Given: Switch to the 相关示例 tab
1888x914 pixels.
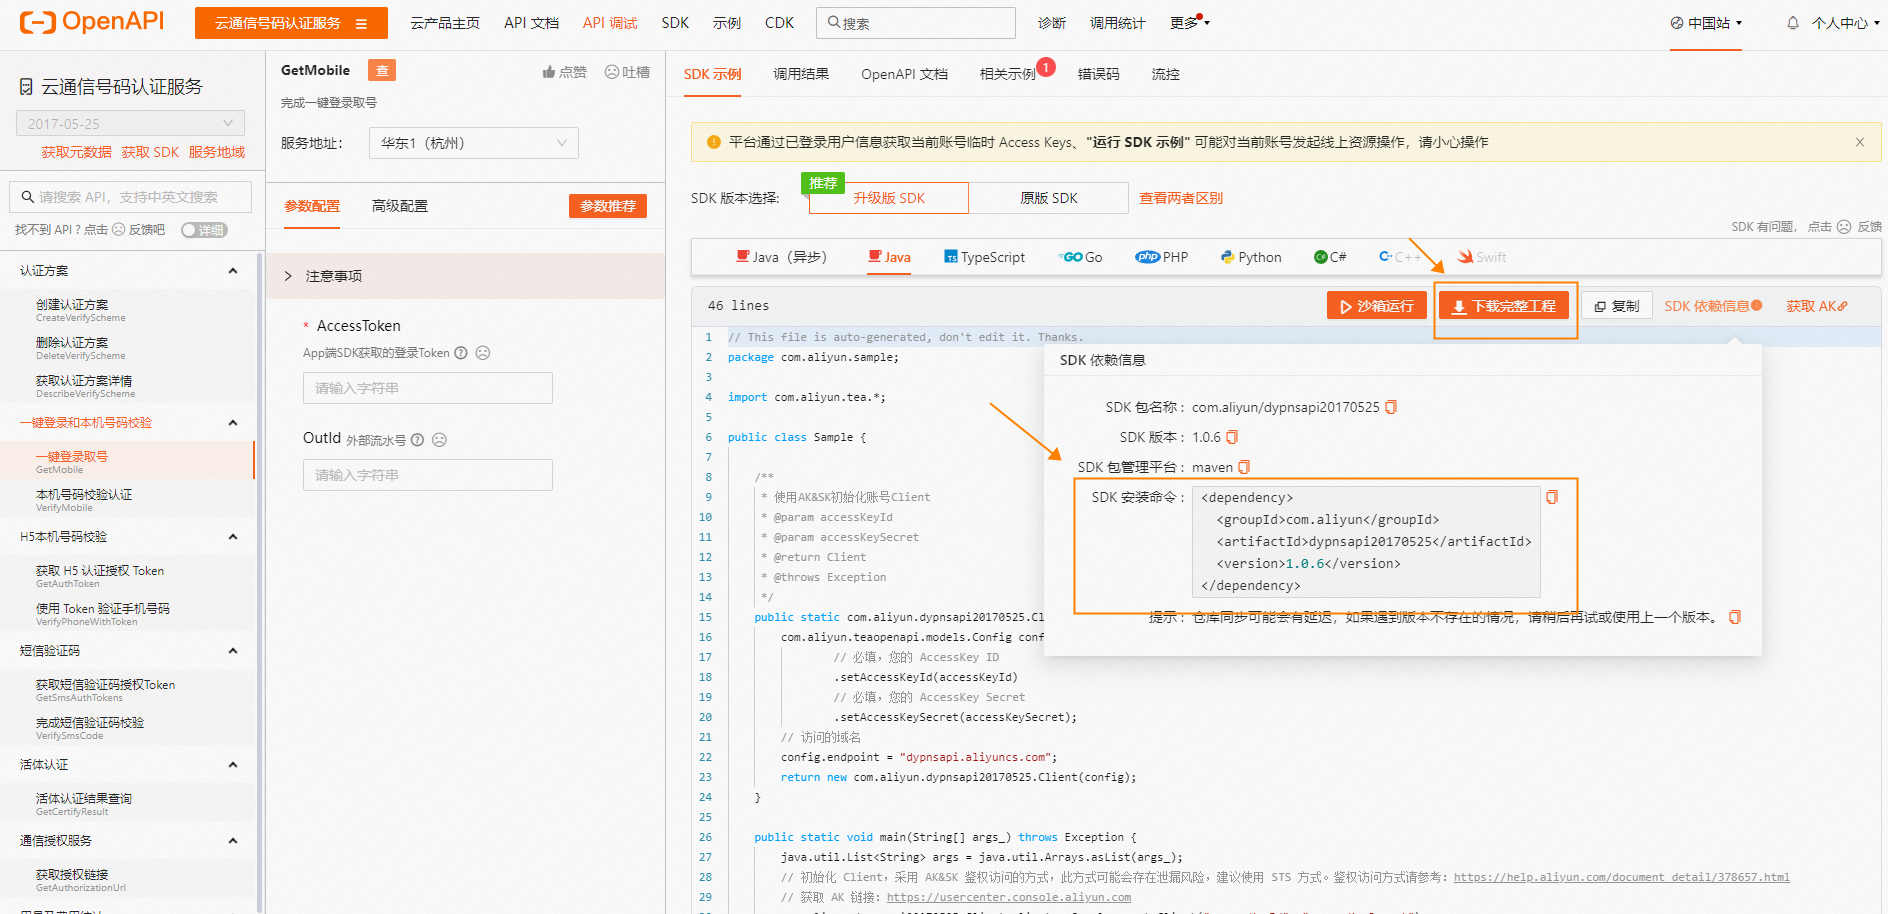Looking at the screenshot, I should coord(1007,74).
